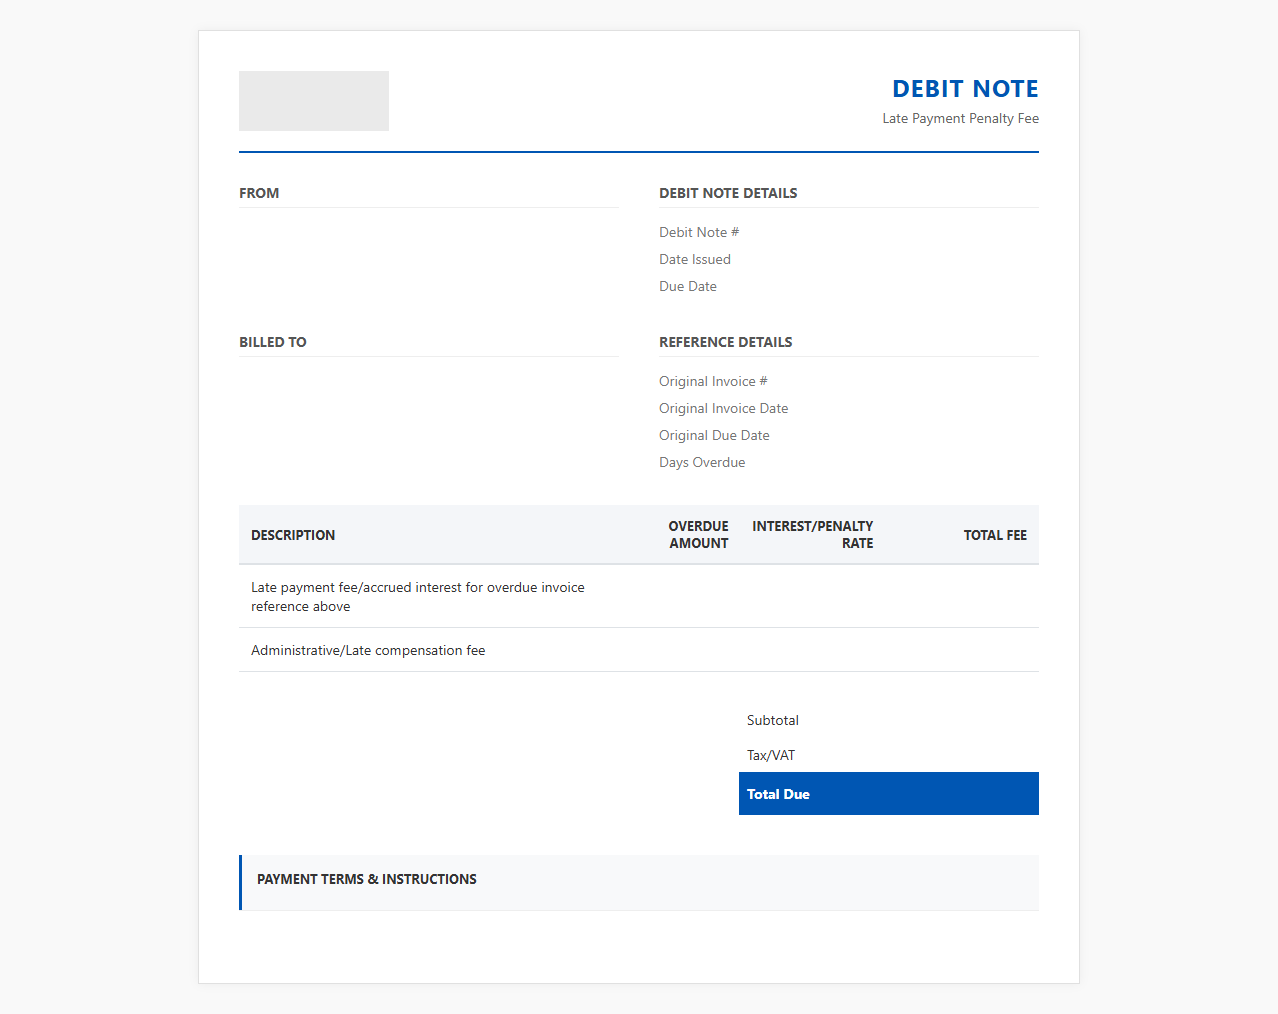Select the Late Payment Penalty Fee subtitle
Screen dimensions: 1278x1014
(x=960, y=118)
